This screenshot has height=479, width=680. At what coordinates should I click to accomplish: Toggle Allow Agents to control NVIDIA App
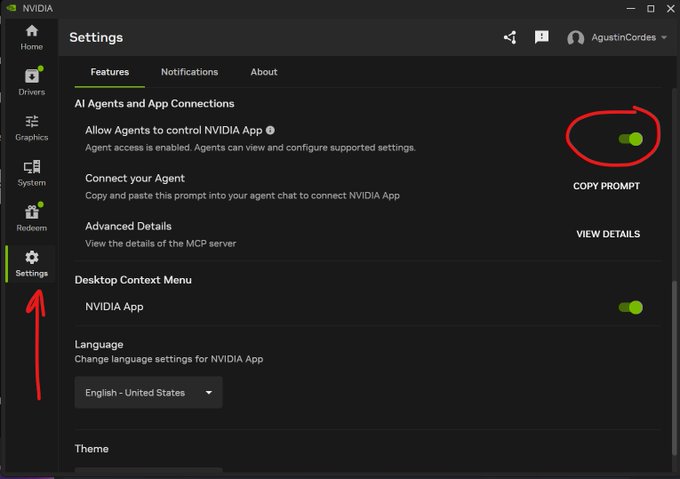631,139
